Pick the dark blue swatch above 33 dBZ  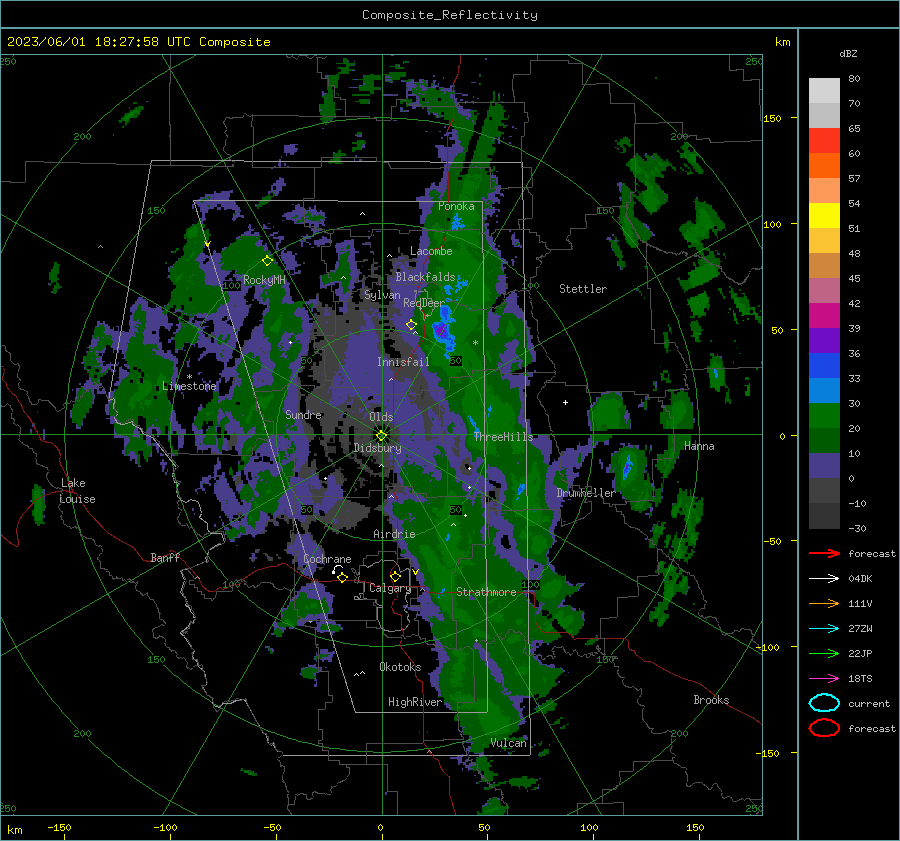(x=824, y=366)
